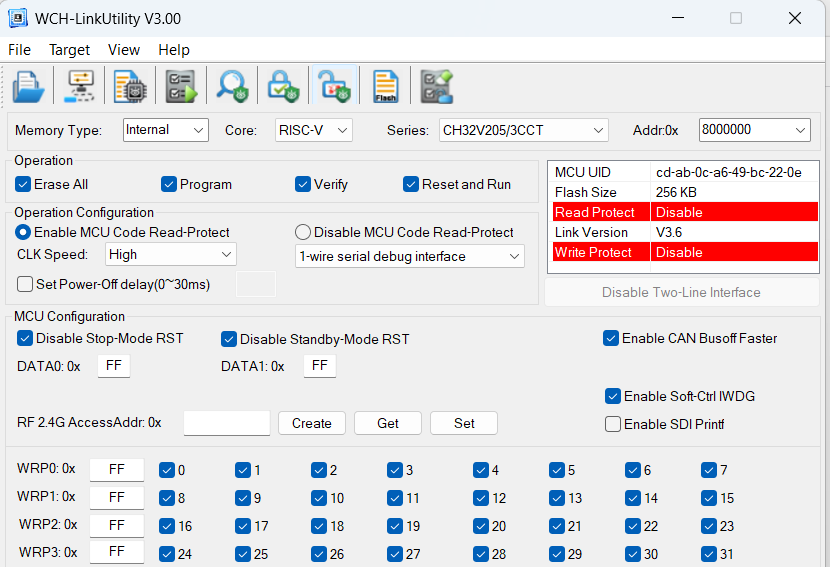Click the green lock protect icon
The width and height of the screenshot is (830, 567).
click(x=283, y=86)
